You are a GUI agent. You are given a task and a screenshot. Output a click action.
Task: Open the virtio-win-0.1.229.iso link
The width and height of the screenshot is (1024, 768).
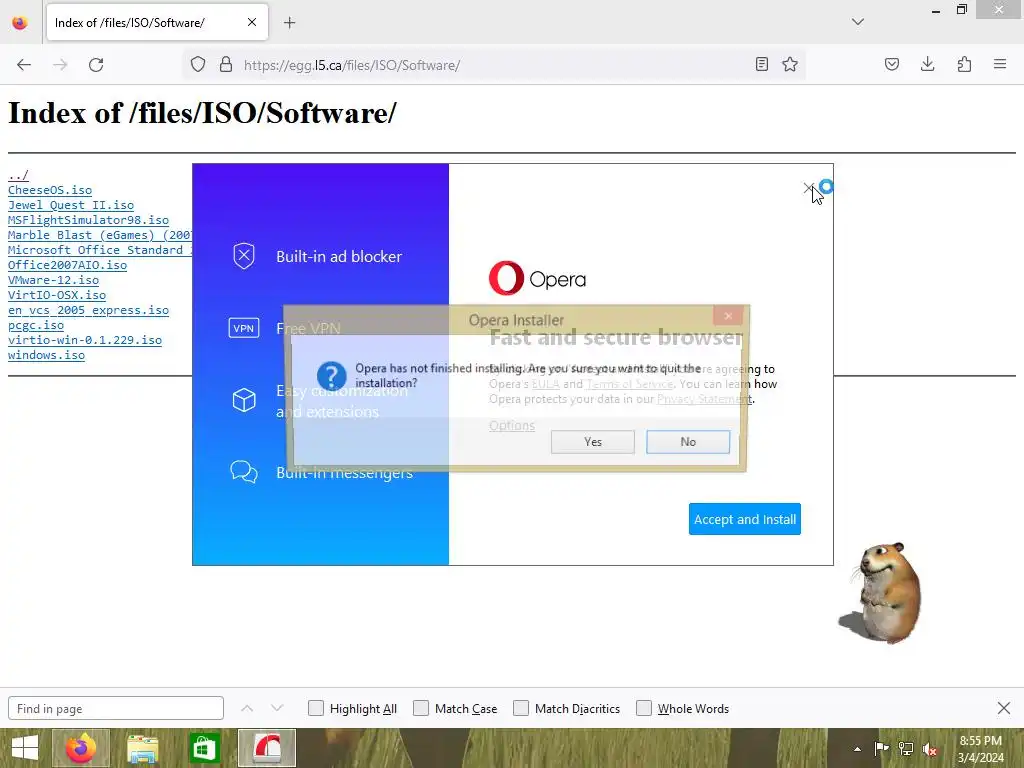85,340
